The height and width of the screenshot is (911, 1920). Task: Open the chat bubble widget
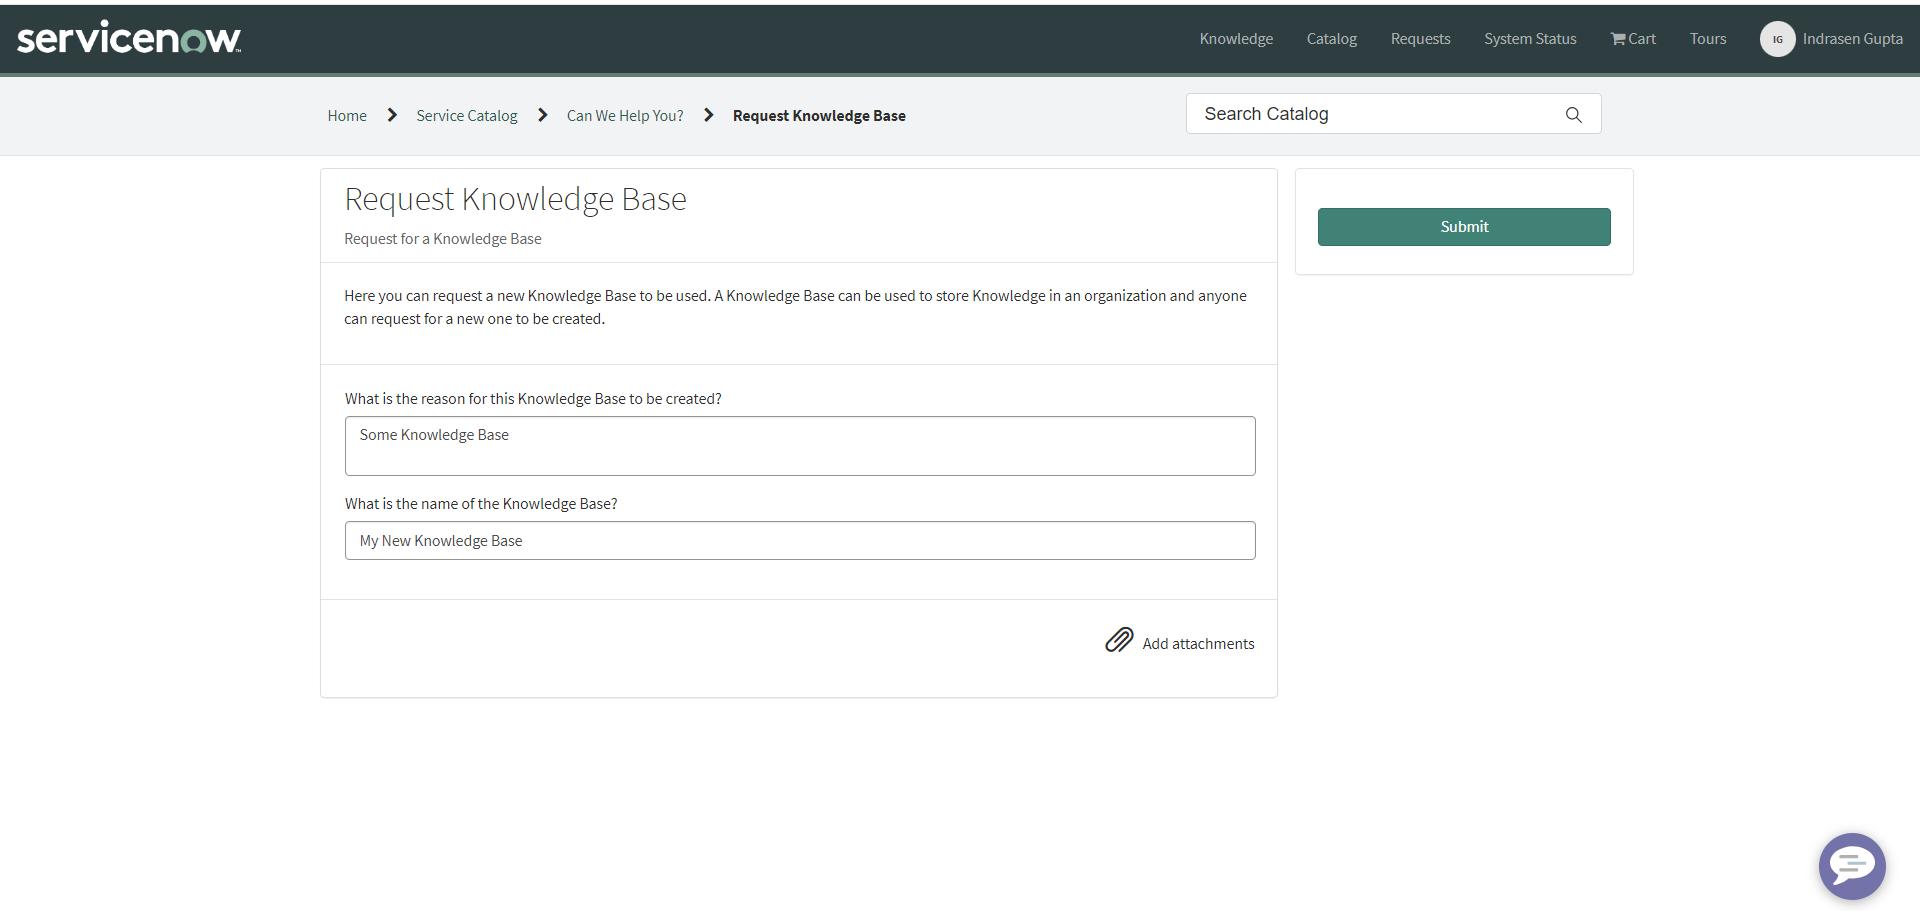(x=1852, y=866)
